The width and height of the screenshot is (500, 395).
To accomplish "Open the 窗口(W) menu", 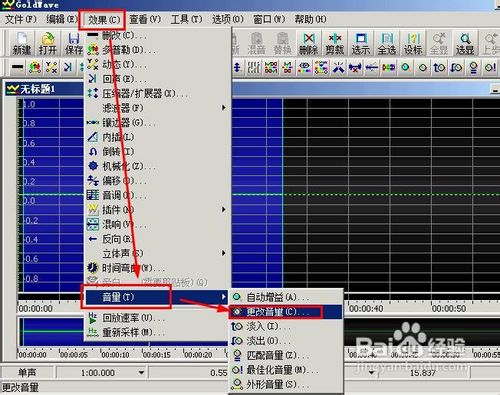I will [x=269, y=19].
